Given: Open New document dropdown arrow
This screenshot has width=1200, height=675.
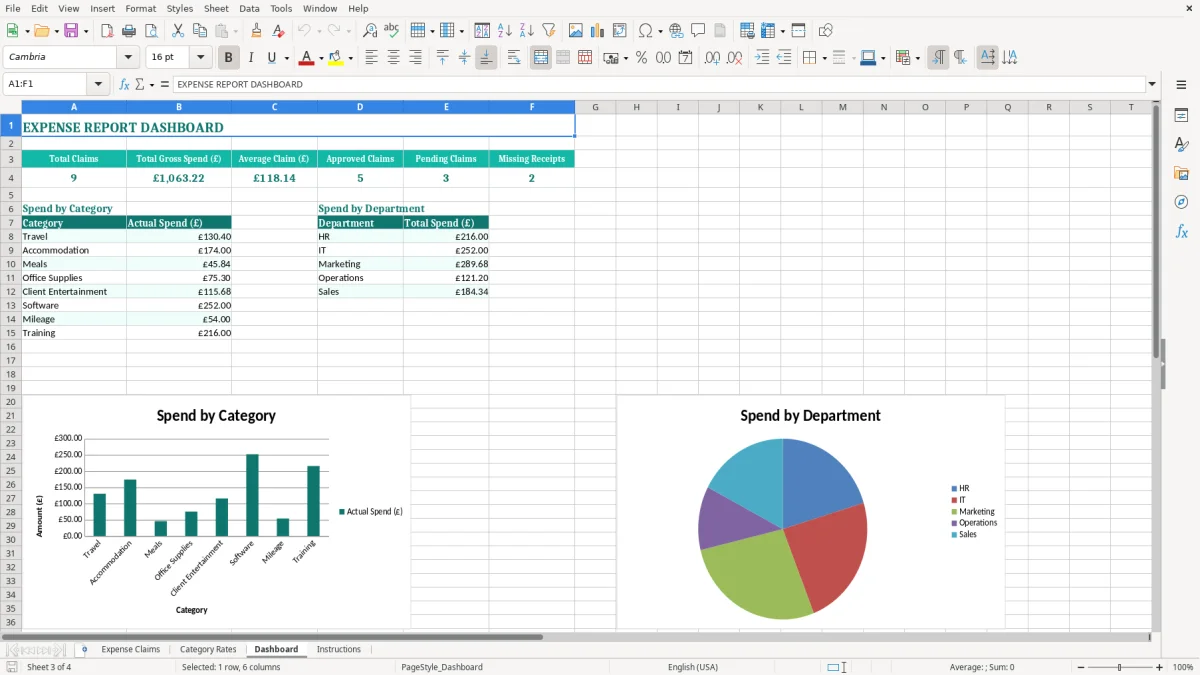Looking at the screenshot, I should click(25, 31).
